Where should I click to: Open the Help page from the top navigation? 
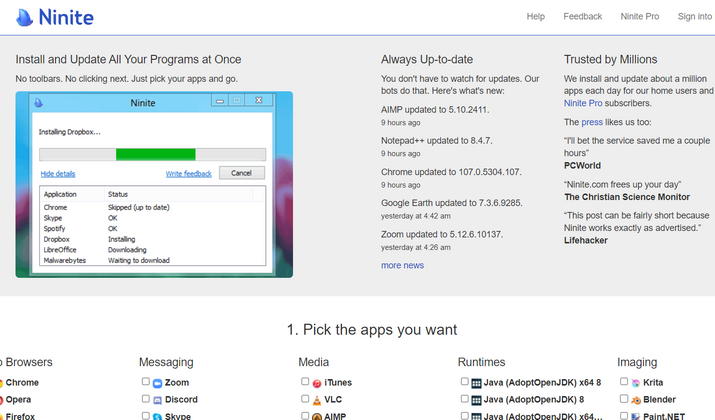coord(535,16)
